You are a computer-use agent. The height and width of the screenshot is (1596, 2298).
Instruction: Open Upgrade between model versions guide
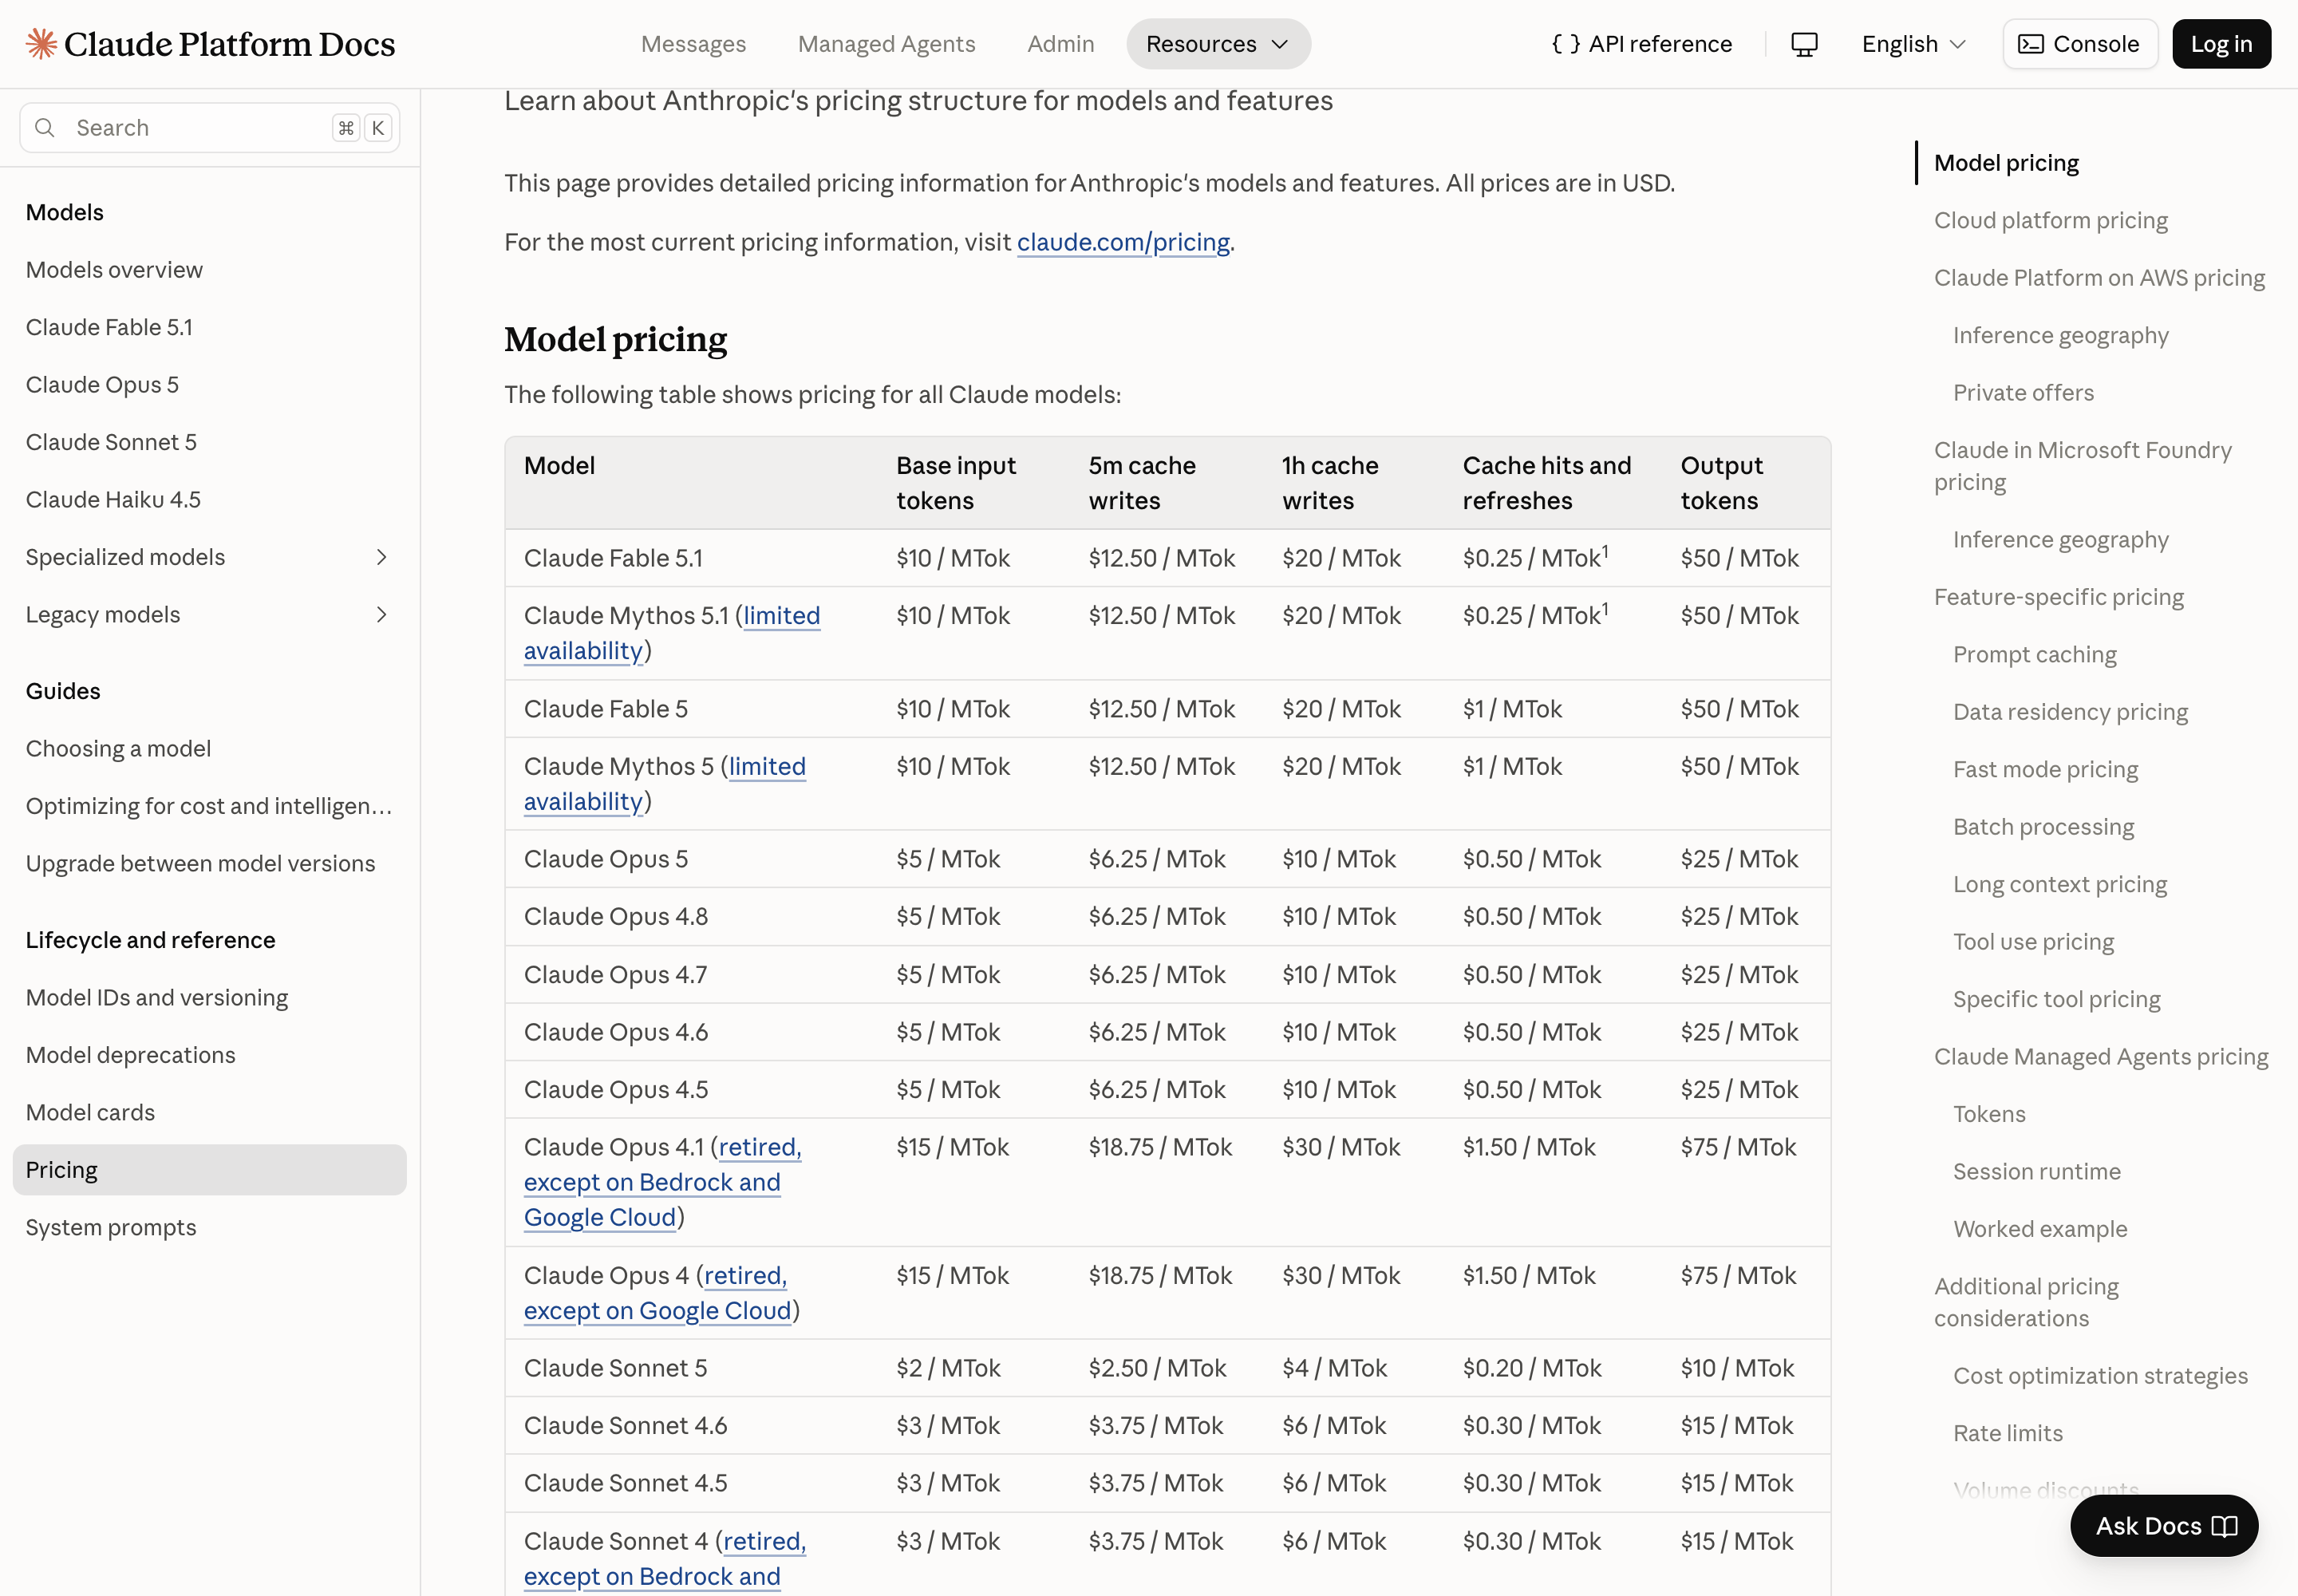click(x=200, y=864)
